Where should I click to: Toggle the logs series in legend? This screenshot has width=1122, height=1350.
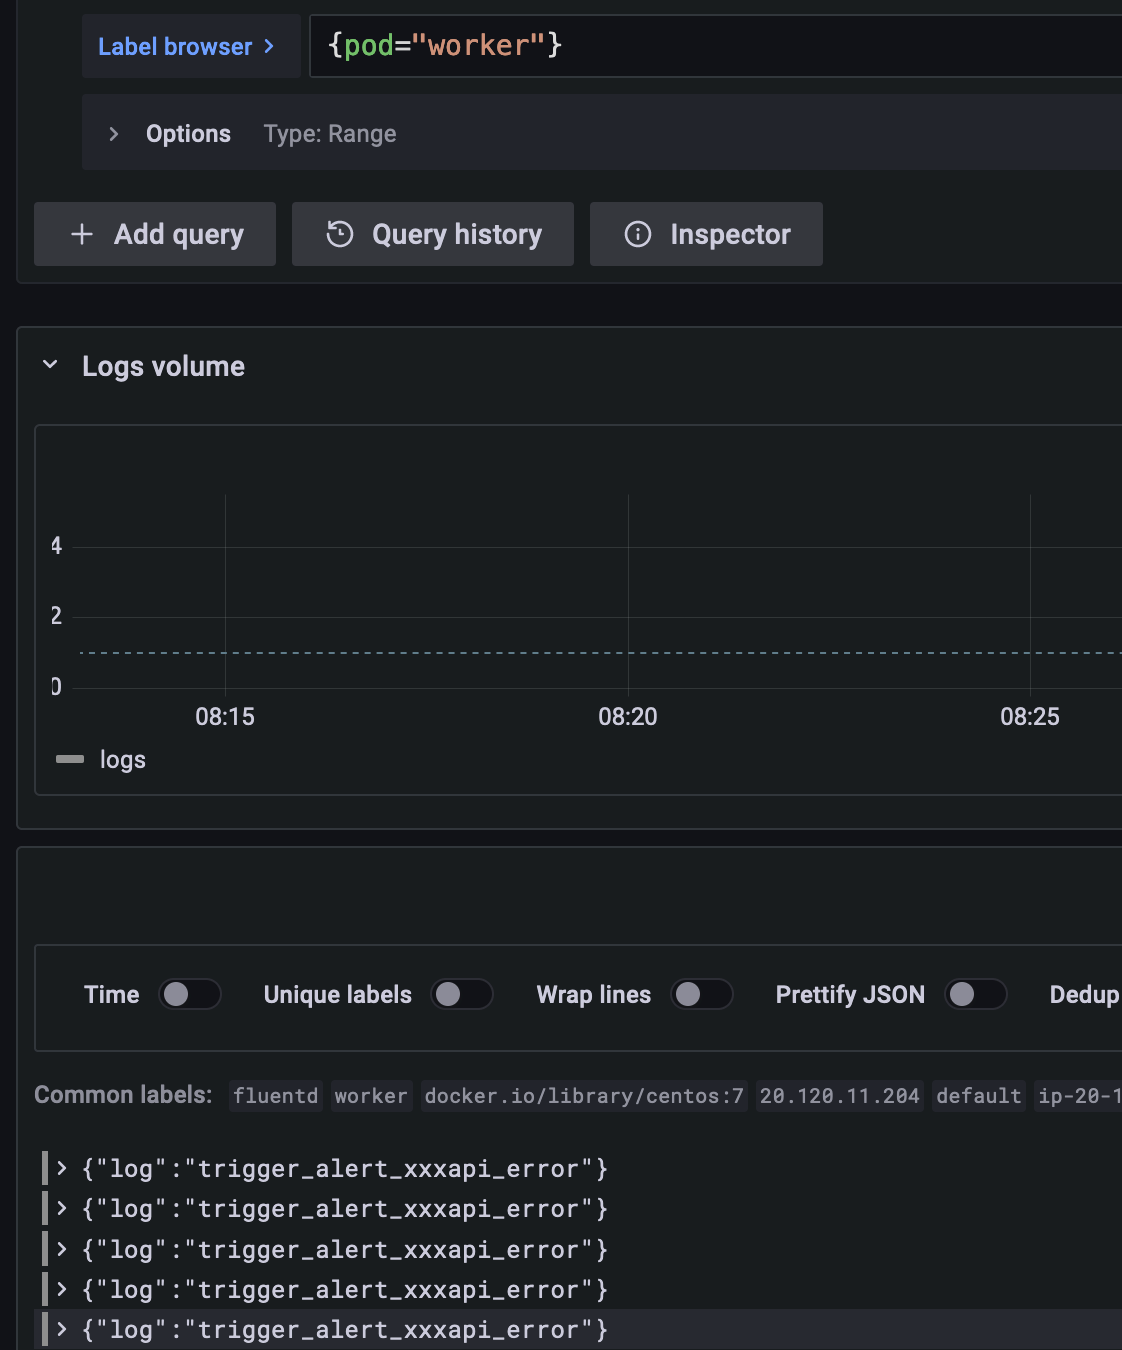[70, 760]
